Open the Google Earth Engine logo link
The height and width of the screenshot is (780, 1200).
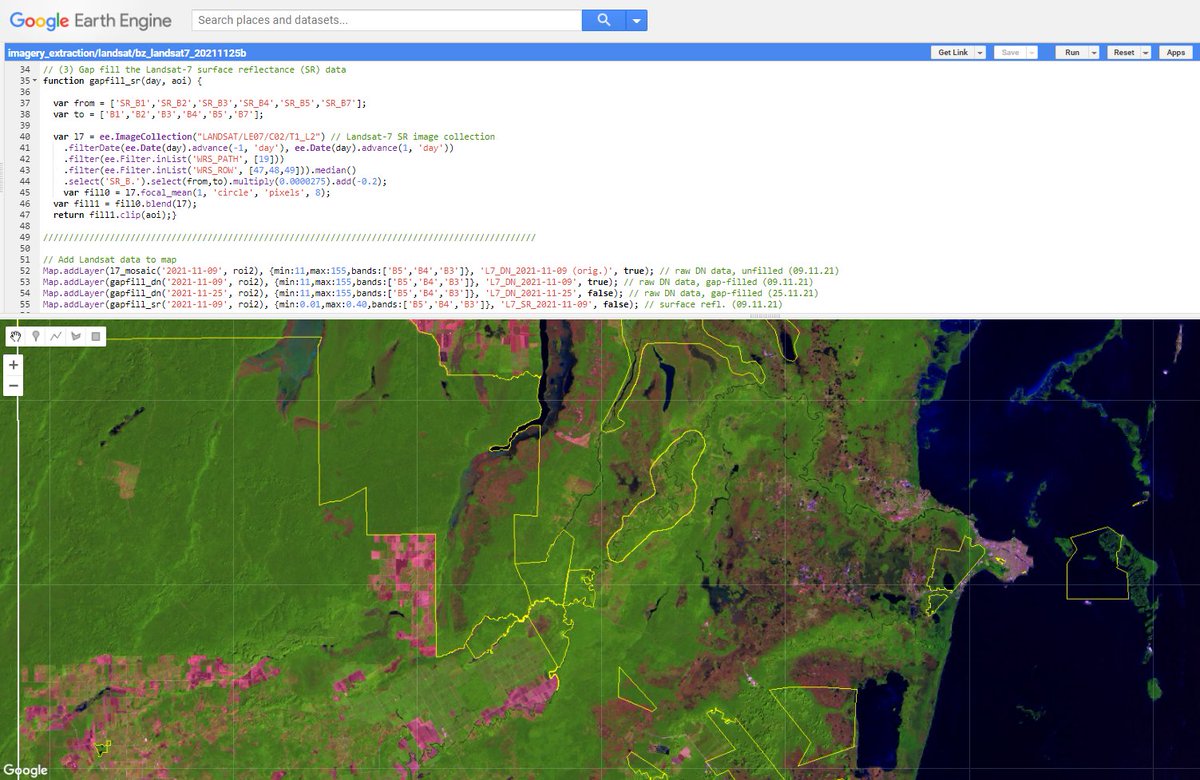coord(91,20)
